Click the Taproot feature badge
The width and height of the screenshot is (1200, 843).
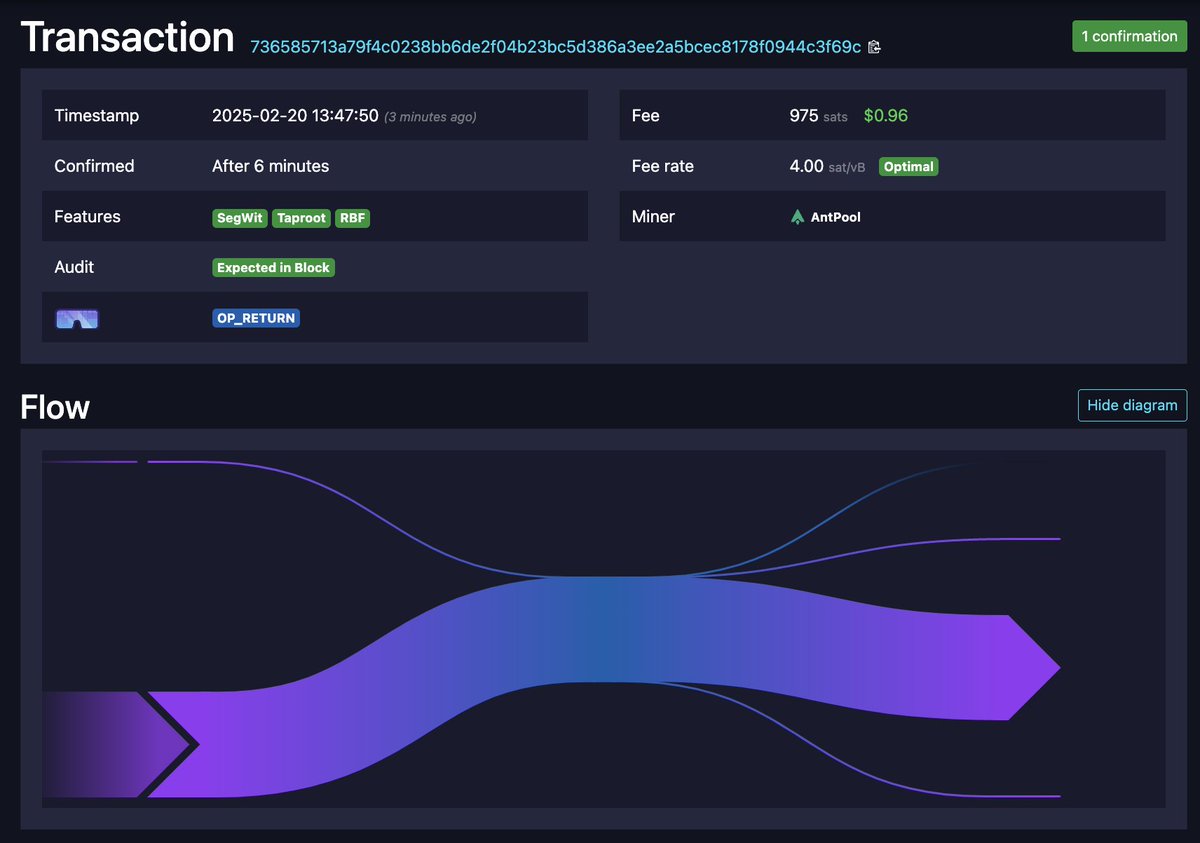301,217
